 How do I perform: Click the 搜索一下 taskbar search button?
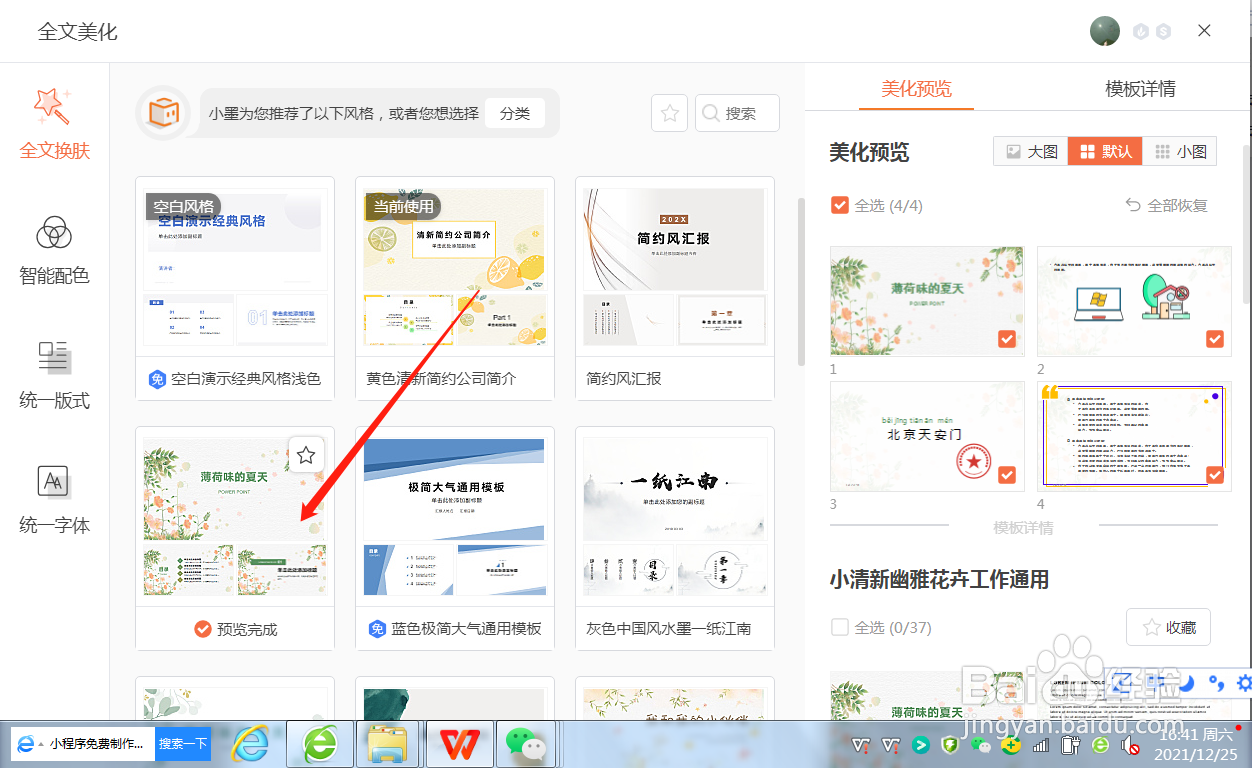tap(183, 744)
